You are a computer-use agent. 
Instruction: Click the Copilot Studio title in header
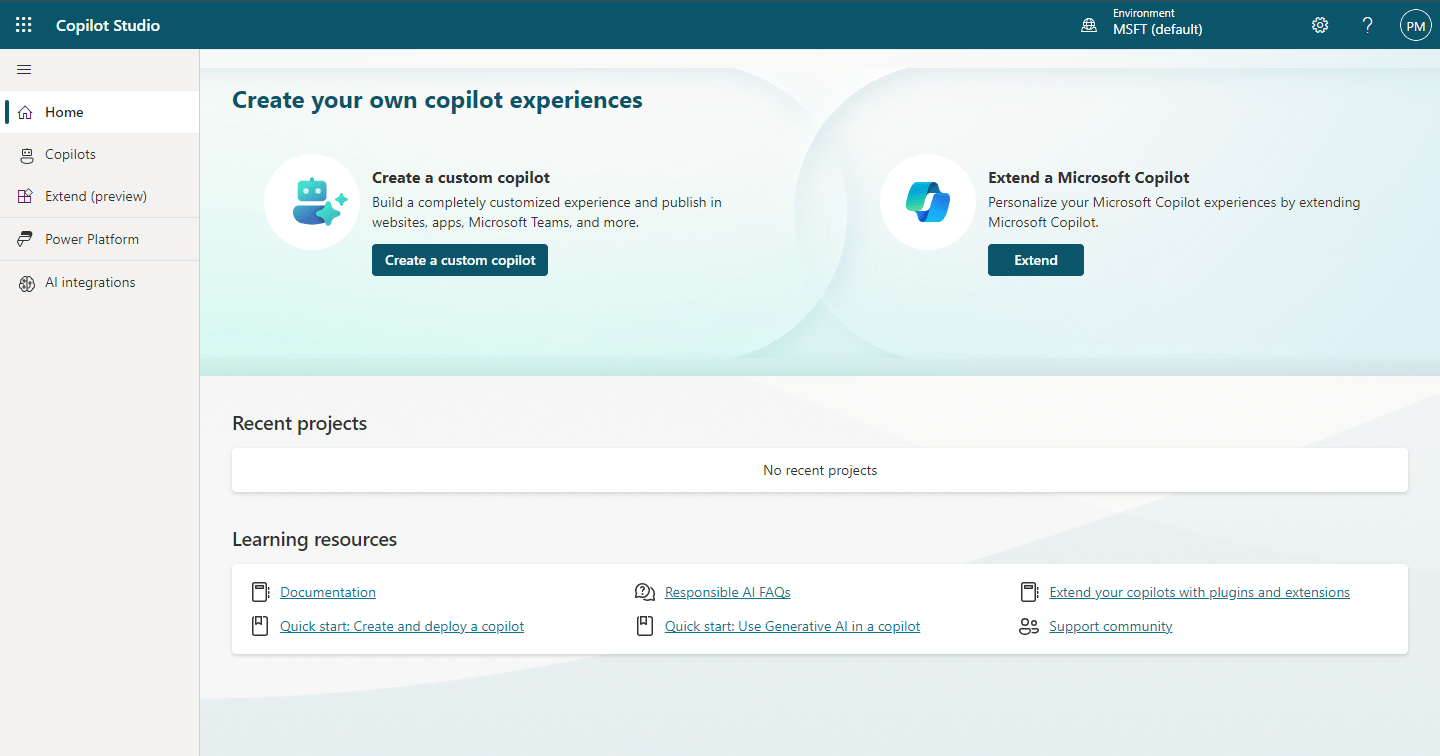[108, 25]
